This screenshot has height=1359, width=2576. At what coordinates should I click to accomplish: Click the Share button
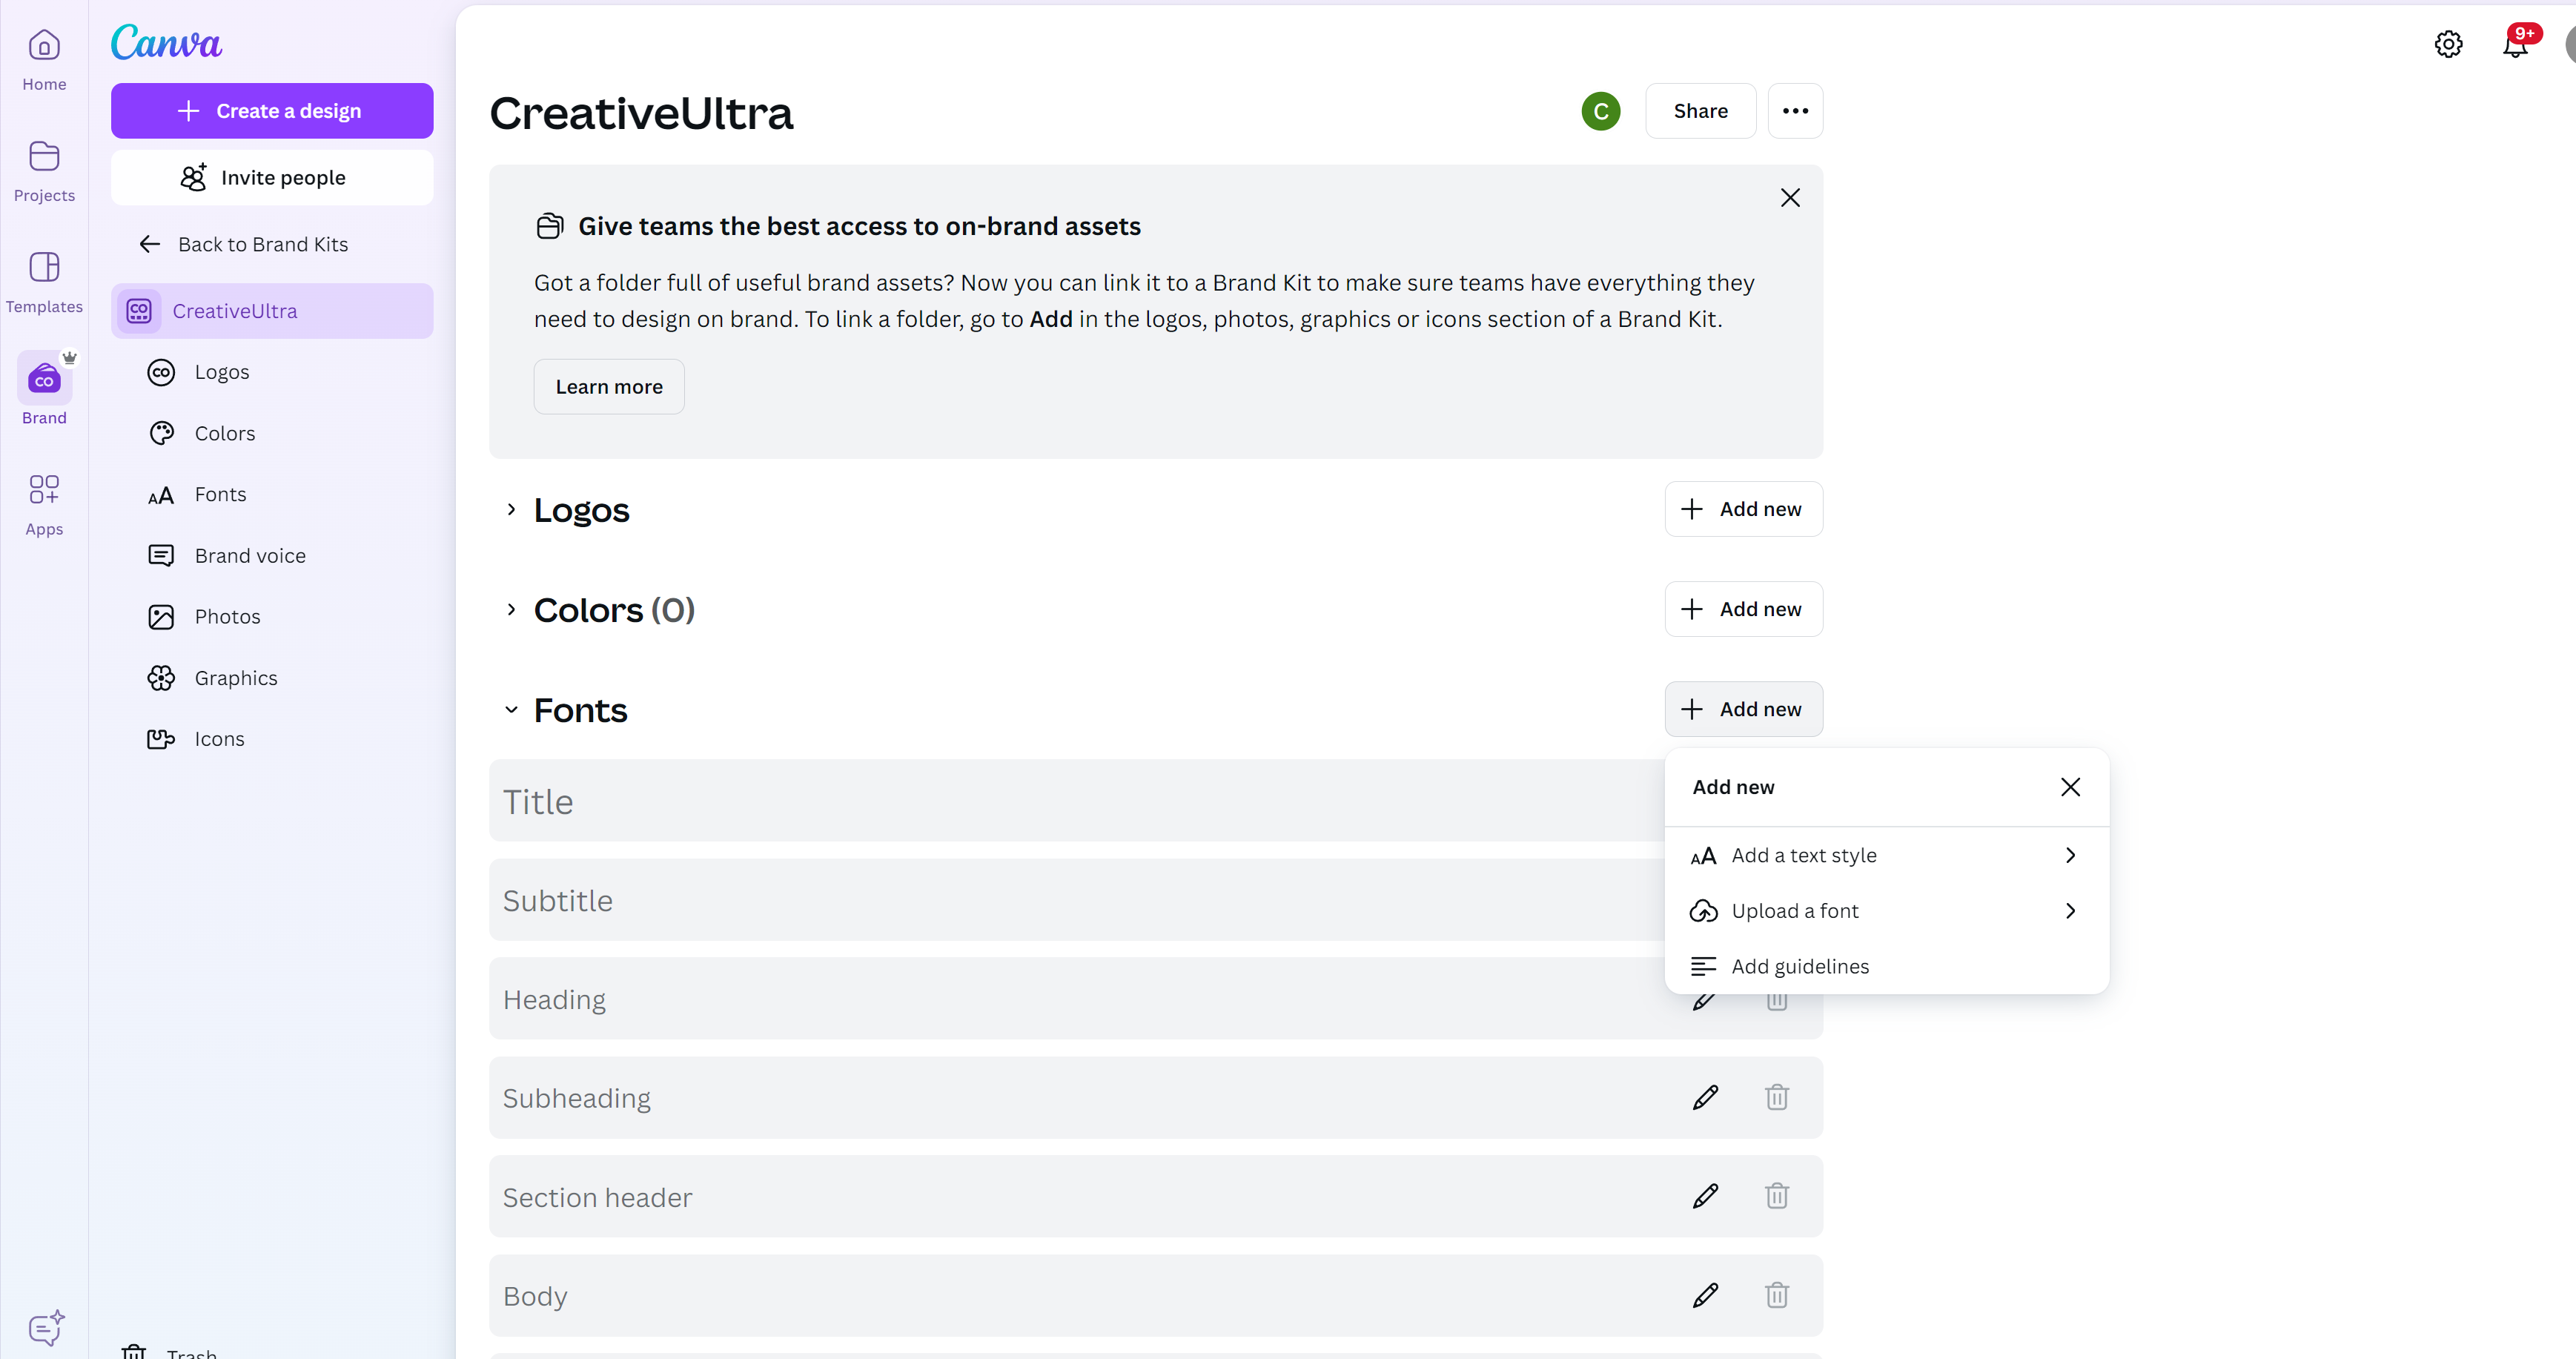click(1700, 111)
